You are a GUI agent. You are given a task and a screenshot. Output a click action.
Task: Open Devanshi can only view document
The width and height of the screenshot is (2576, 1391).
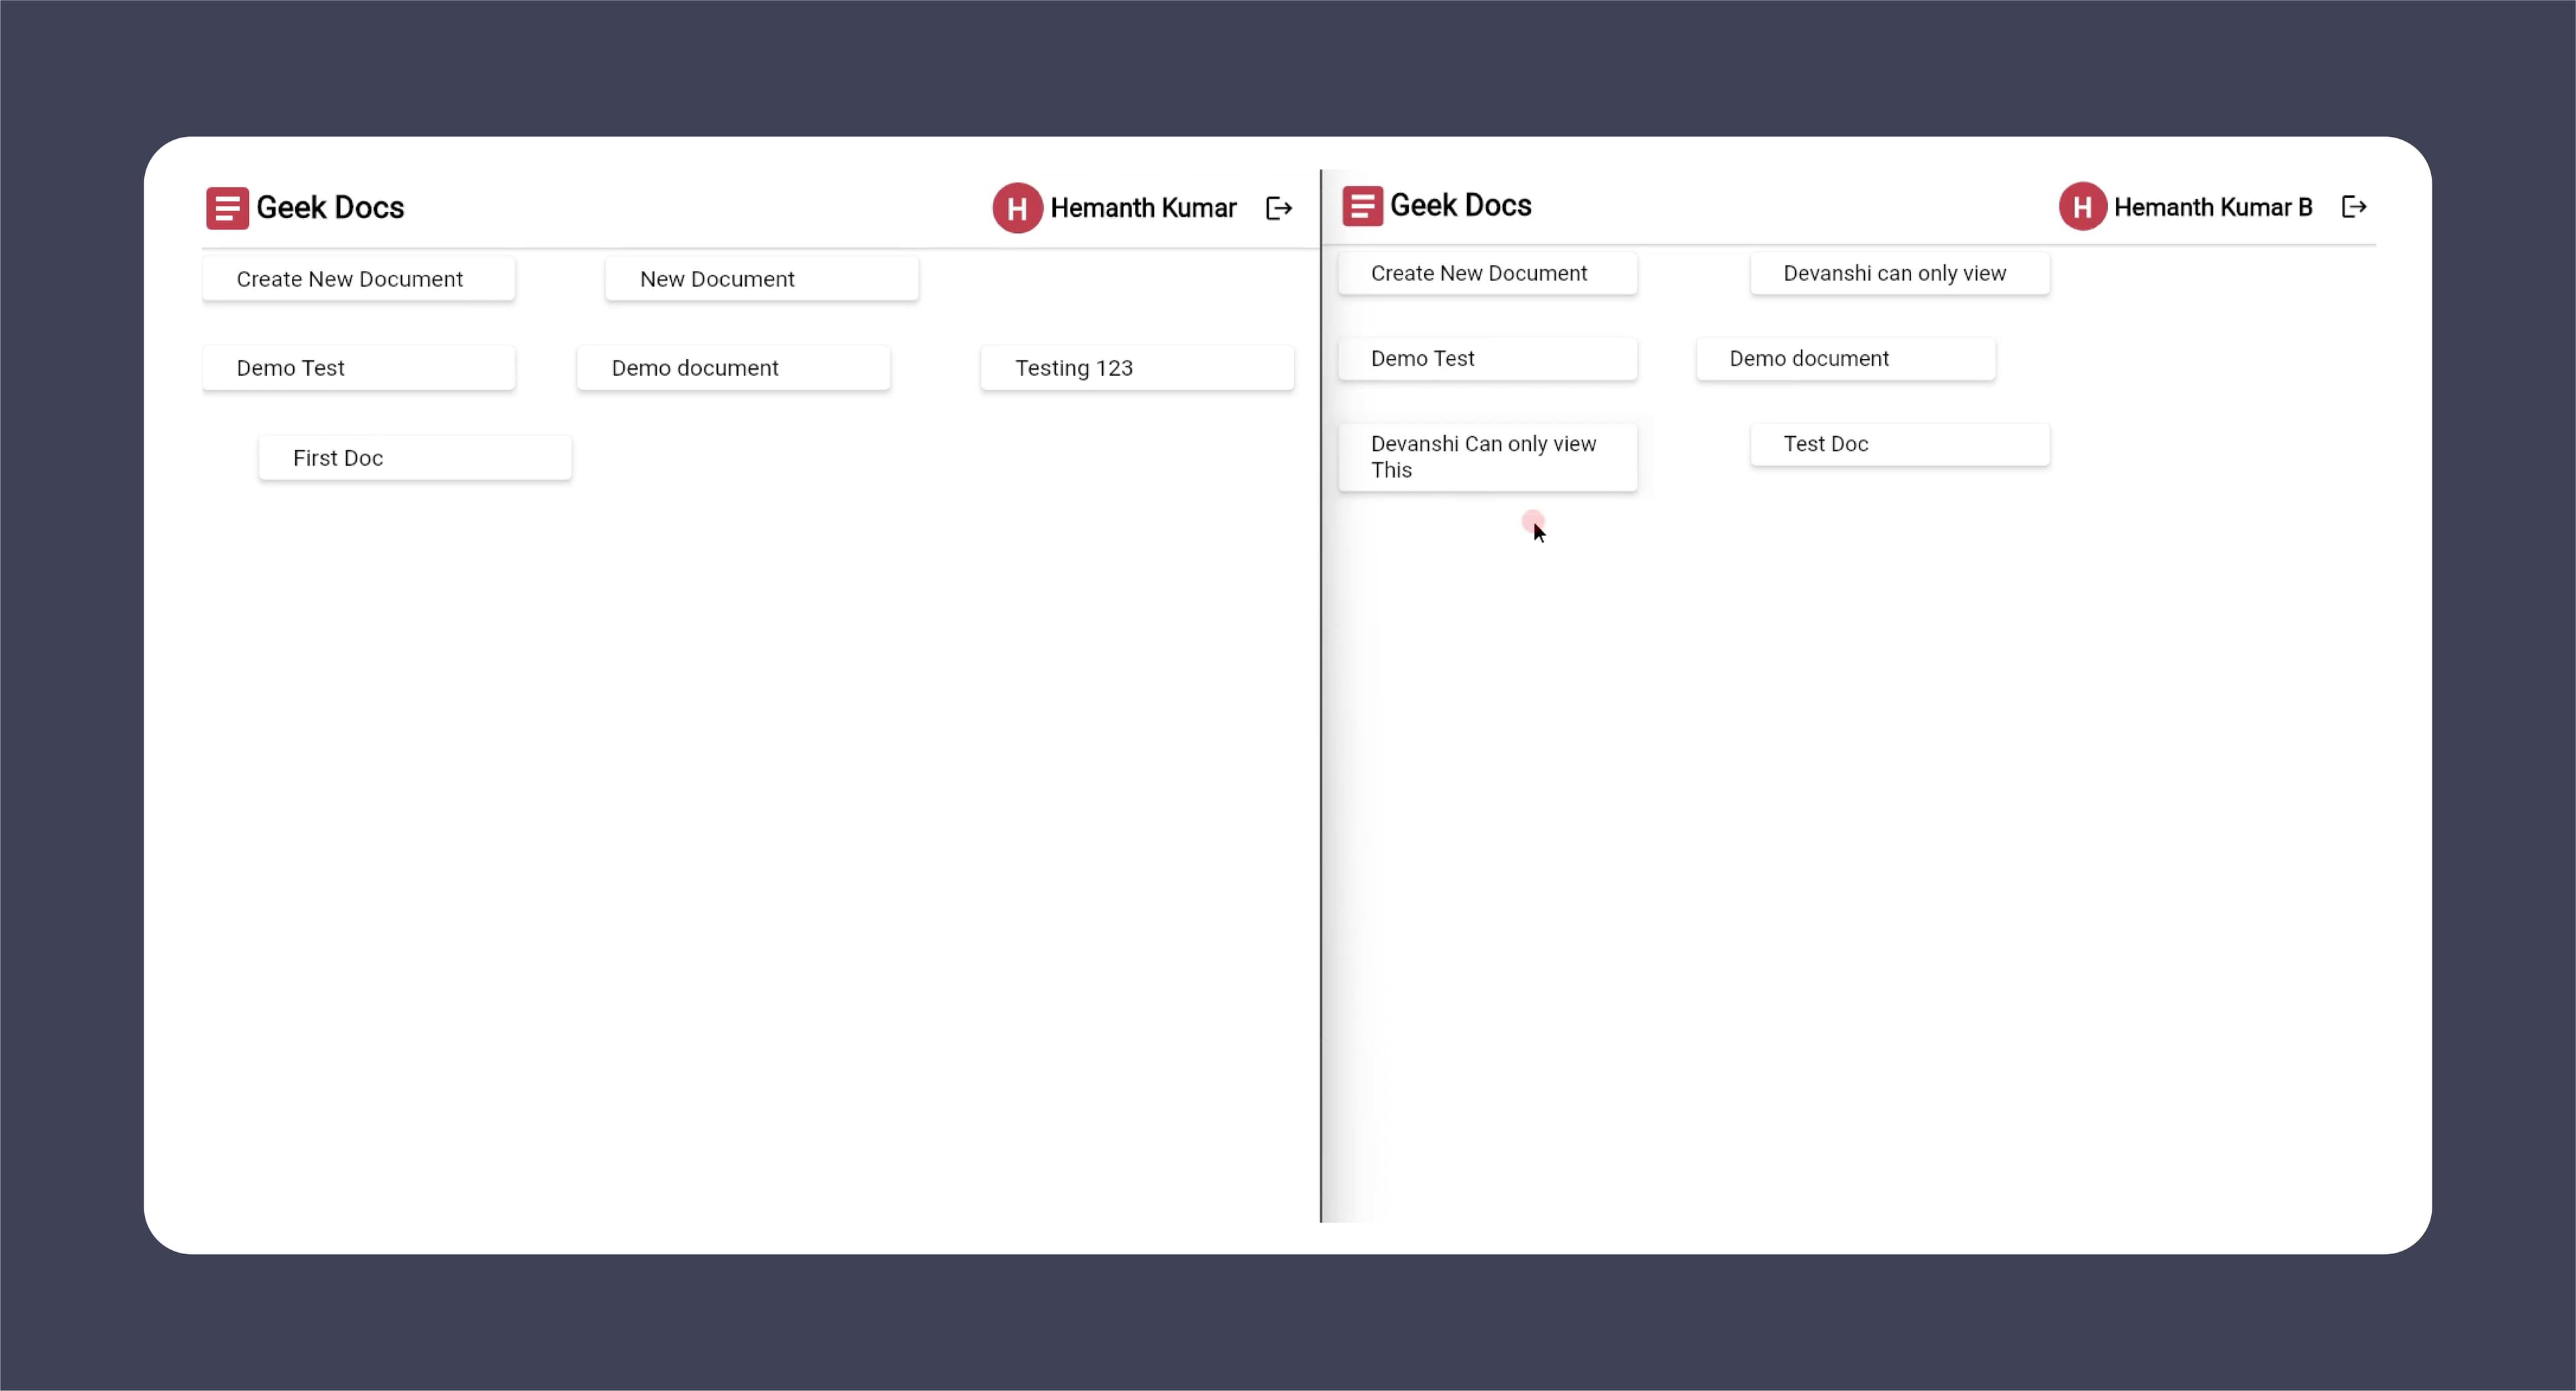coord(1899,273)
